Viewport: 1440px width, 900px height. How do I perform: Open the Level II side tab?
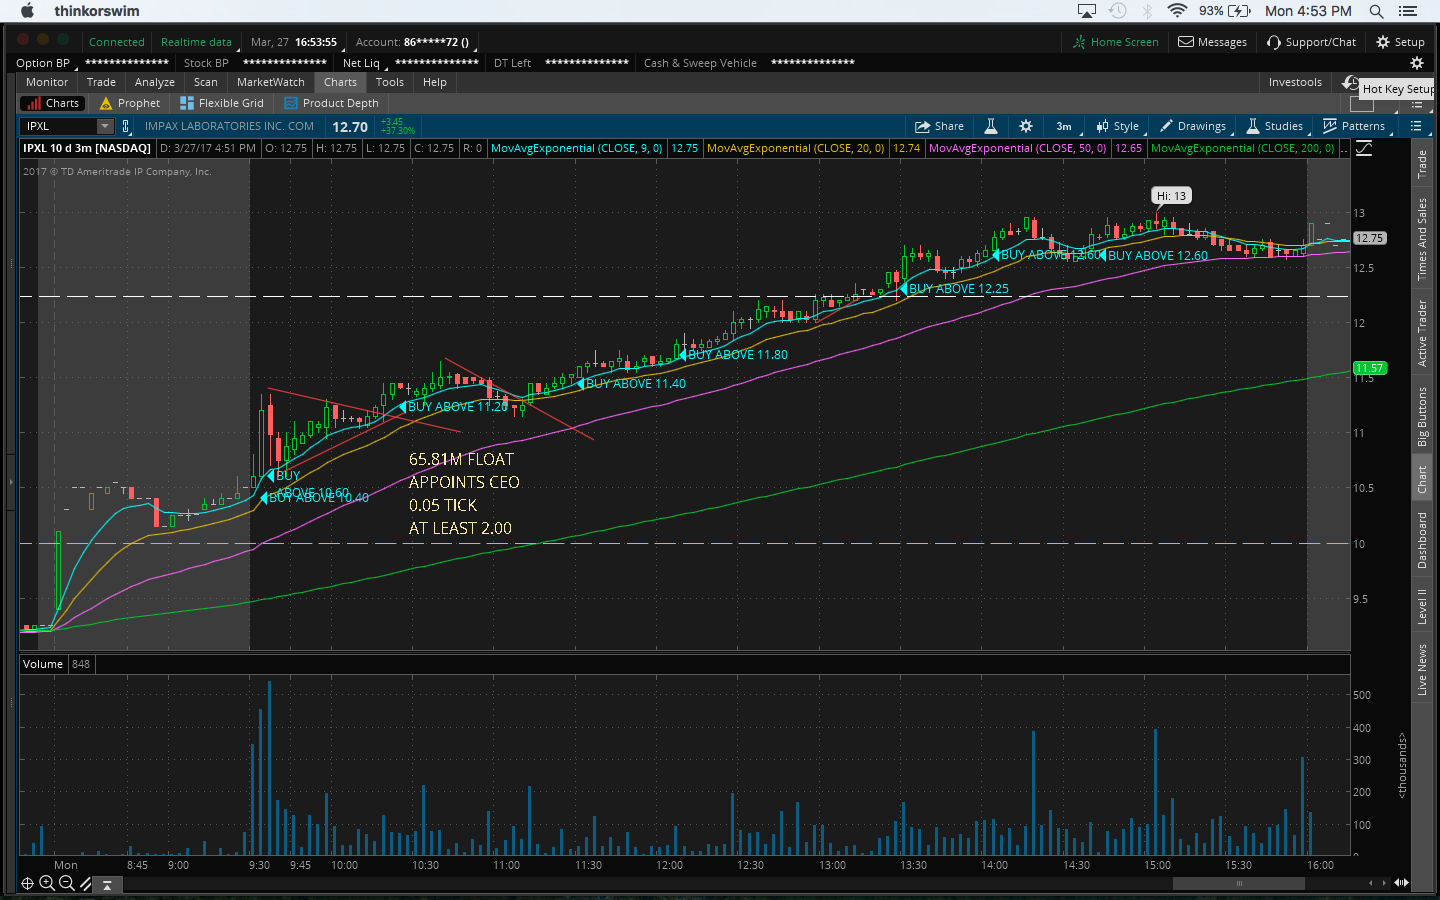click(1422, 606)
